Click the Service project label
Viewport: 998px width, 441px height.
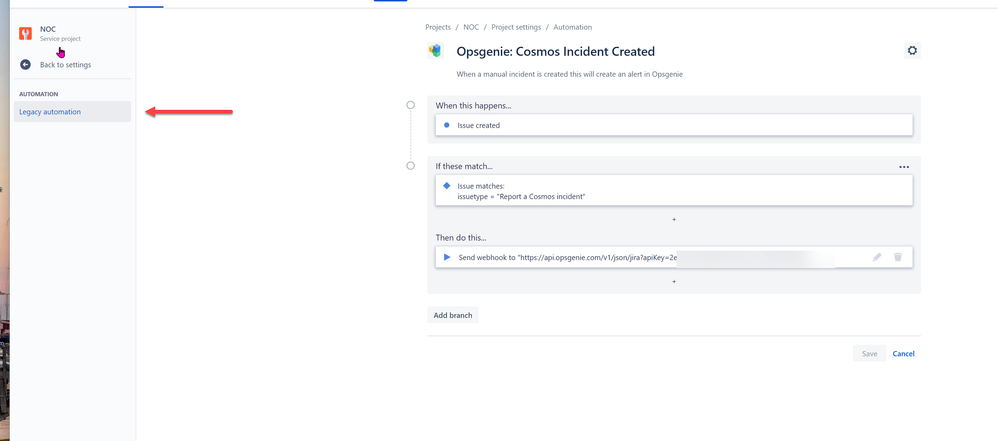tap(60, 39)
